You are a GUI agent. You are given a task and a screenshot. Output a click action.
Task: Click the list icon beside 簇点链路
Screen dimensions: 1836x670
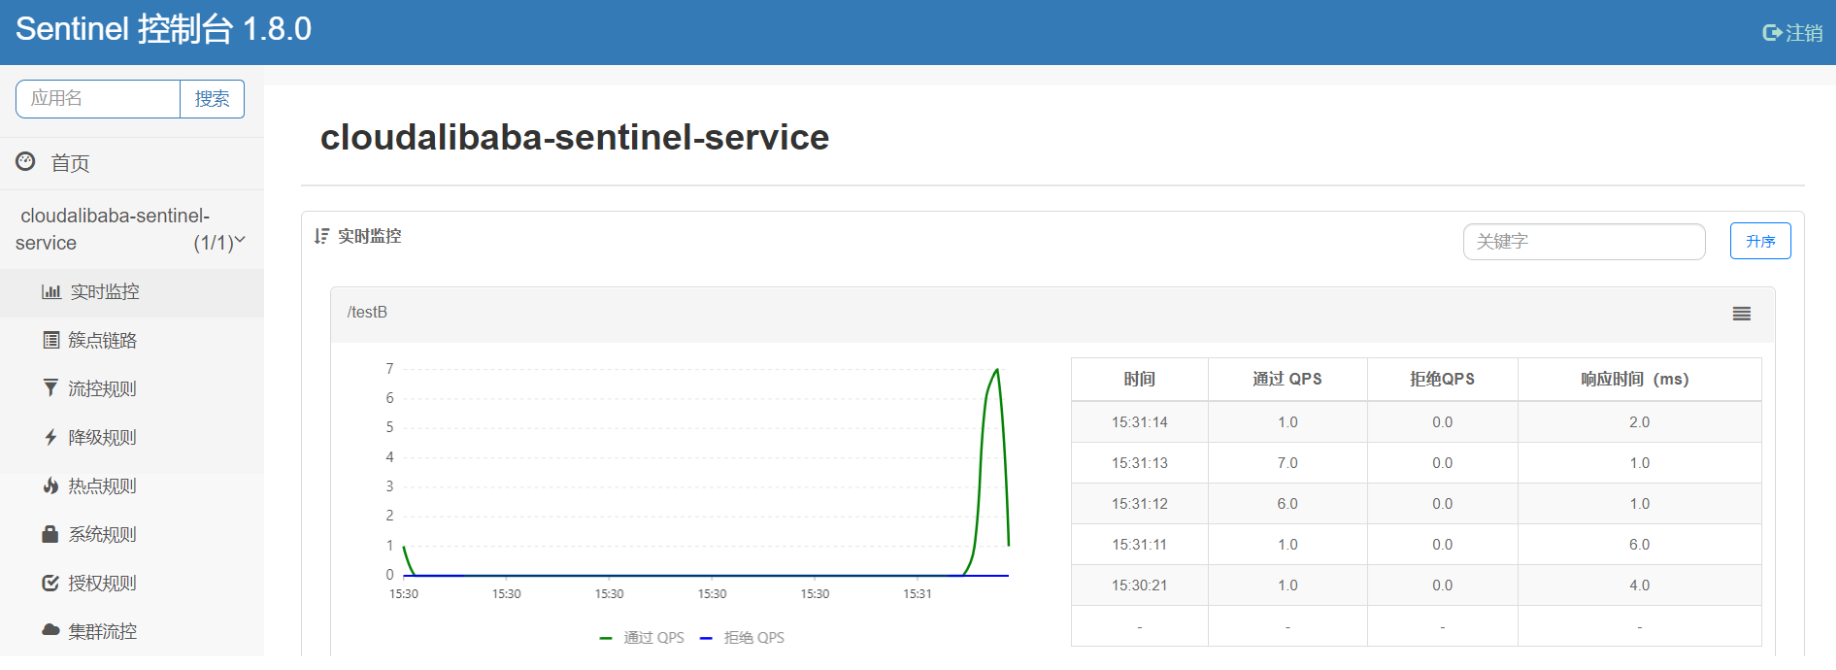51,340
